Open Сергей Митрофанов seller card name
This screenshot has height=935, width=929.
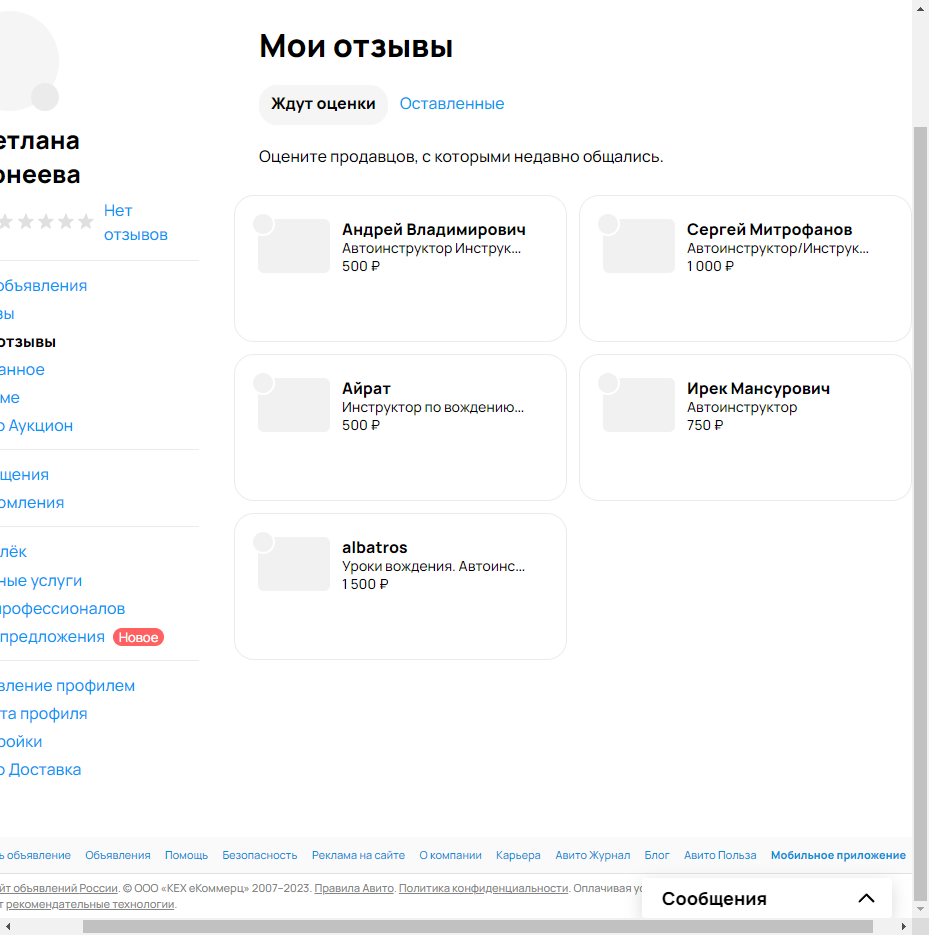coord(769,230)
